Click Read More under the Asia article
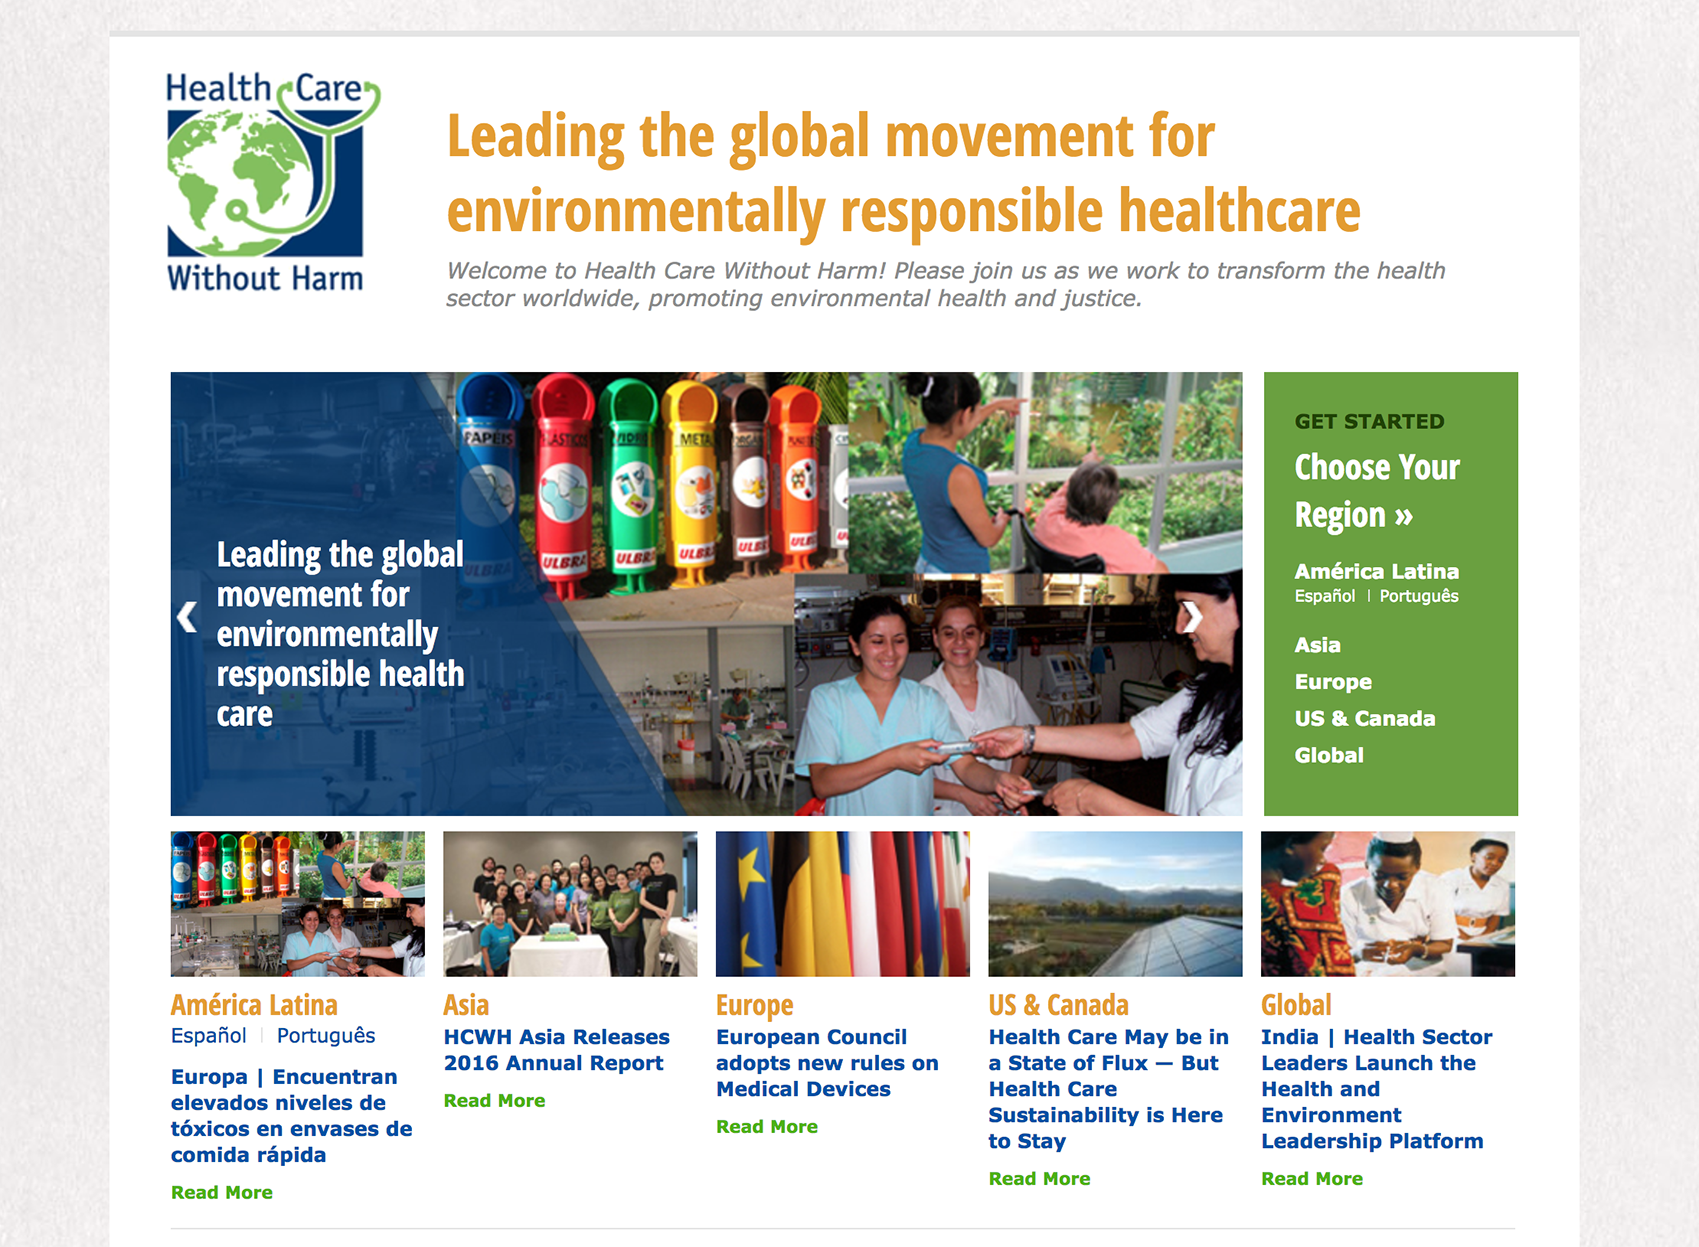 [494, 1100]
